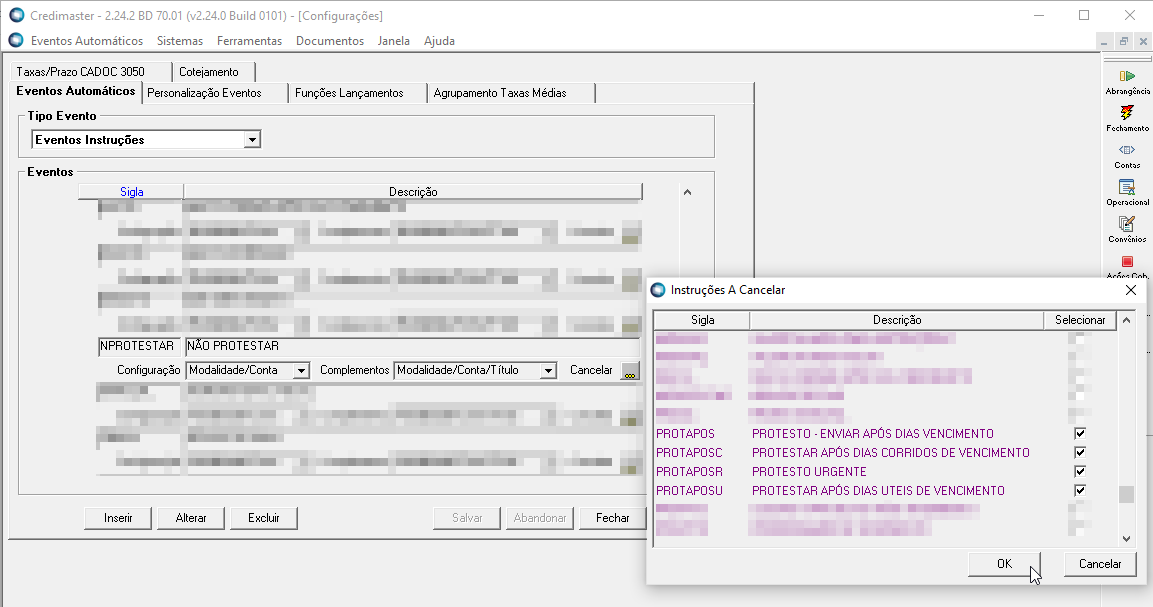Screen dimensions: 1153x607
Task: Click 'PROTESTO URGENTE' description
Action: (809, 472)
